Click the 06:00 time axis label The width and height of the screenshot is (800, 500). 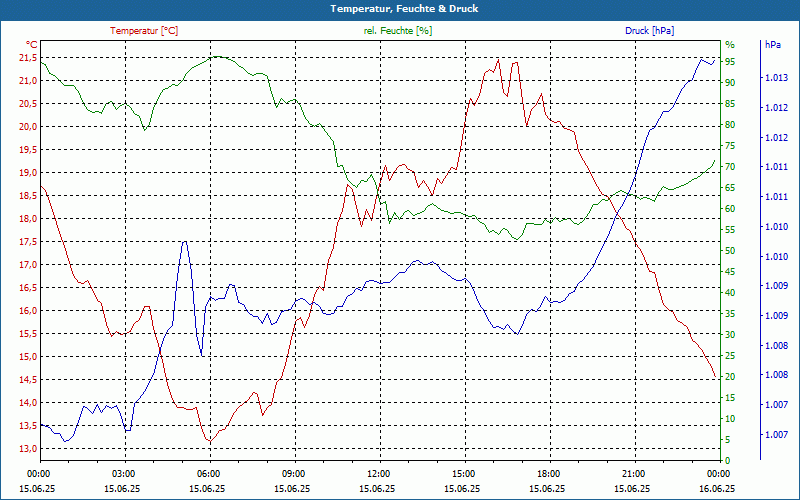tap(210, 473)
